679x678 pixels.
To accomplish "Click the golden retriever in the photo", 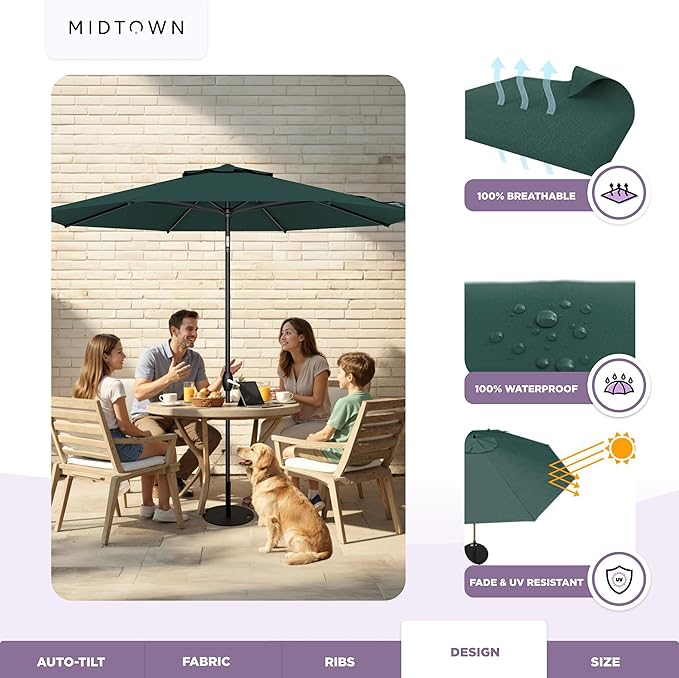I will point(285,502).
